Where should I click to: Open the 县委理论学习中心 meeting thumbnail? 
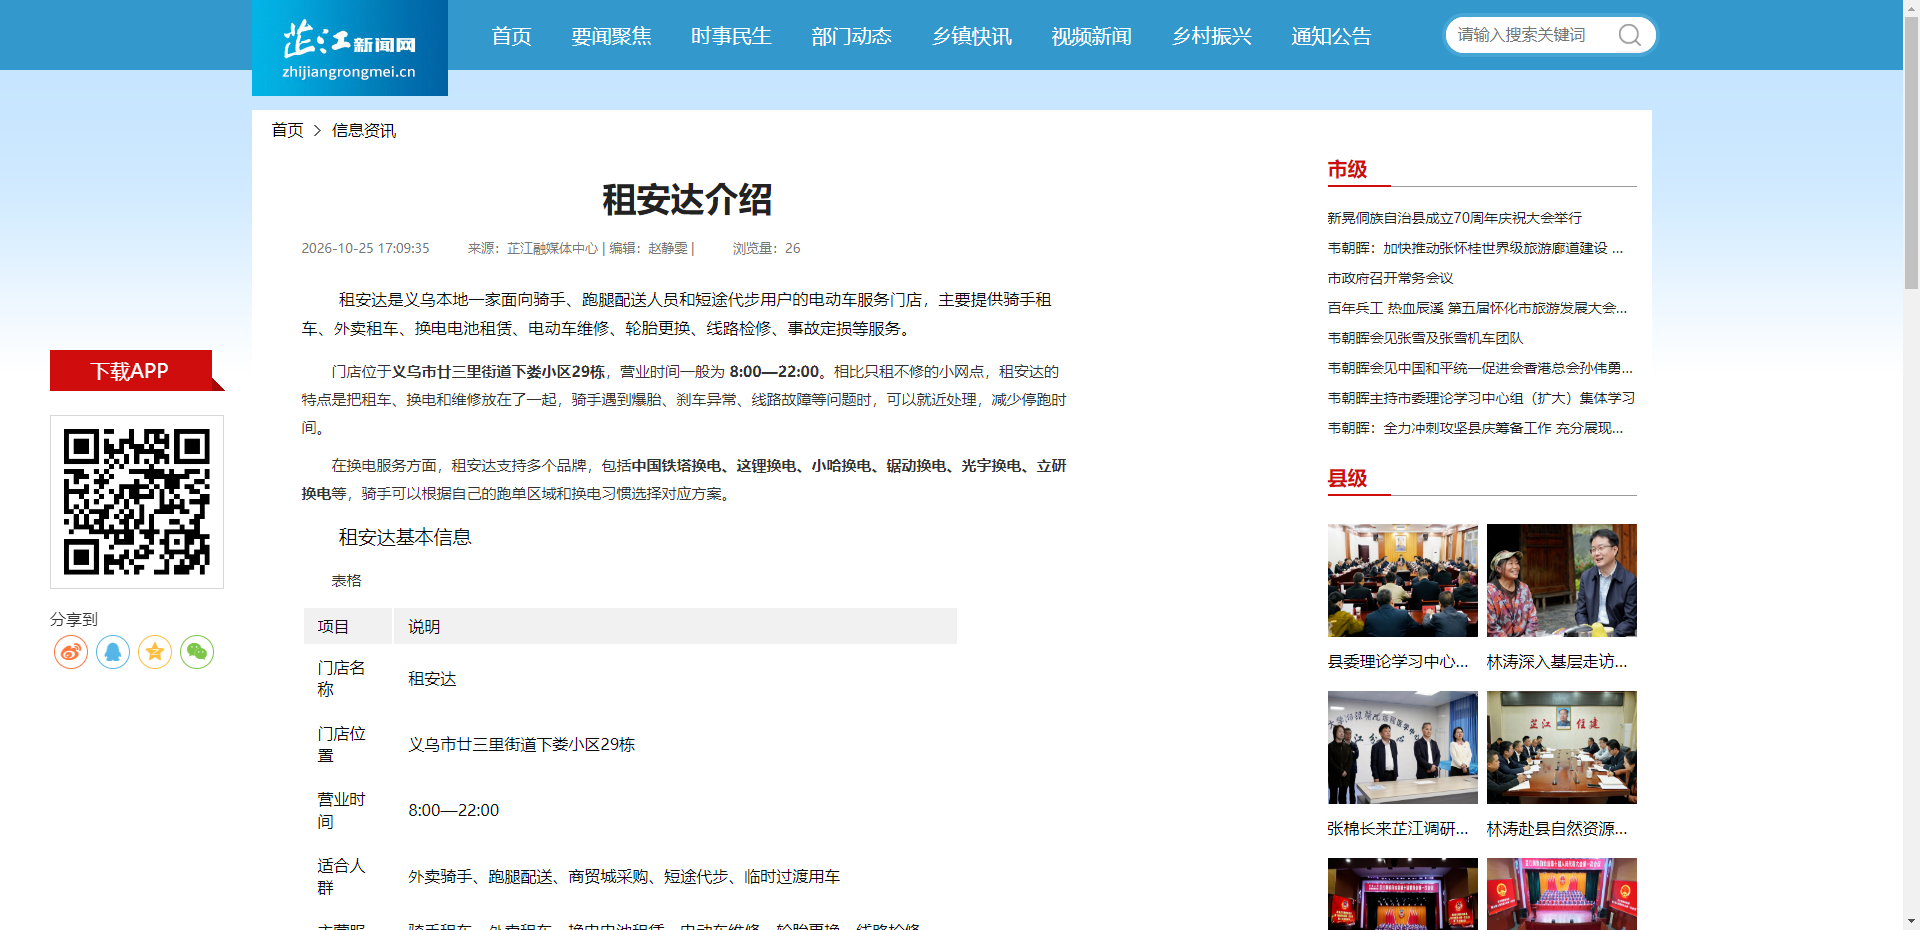click(x=1403, y=580)
